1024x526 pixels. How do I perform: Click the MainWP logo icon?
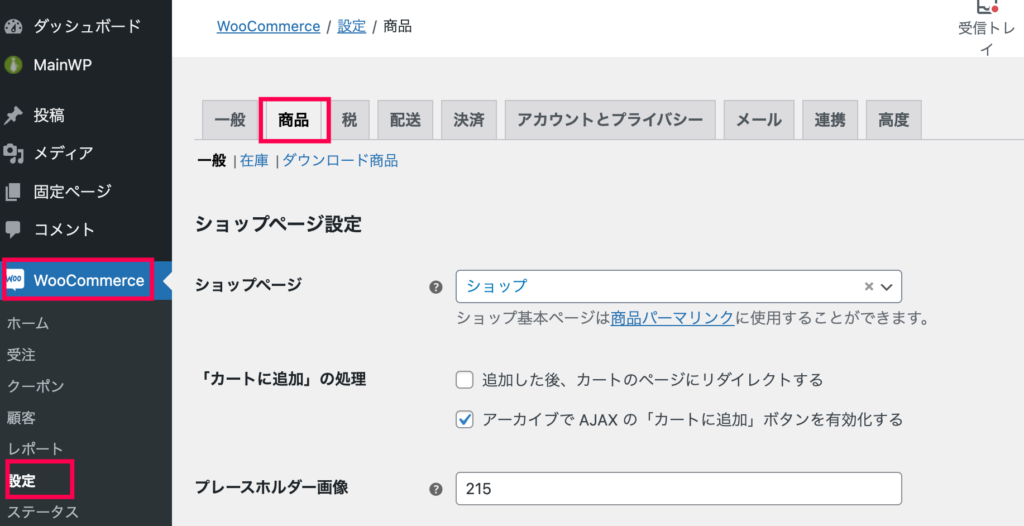[13, 65]
